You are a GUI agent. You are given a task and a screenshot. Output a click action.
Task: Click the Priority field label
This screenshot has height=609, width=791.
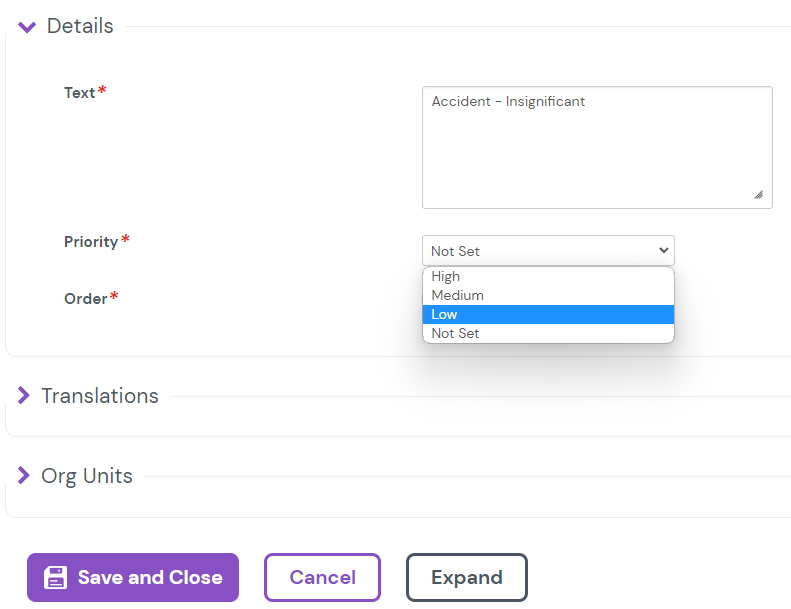(x=91, y=242)
